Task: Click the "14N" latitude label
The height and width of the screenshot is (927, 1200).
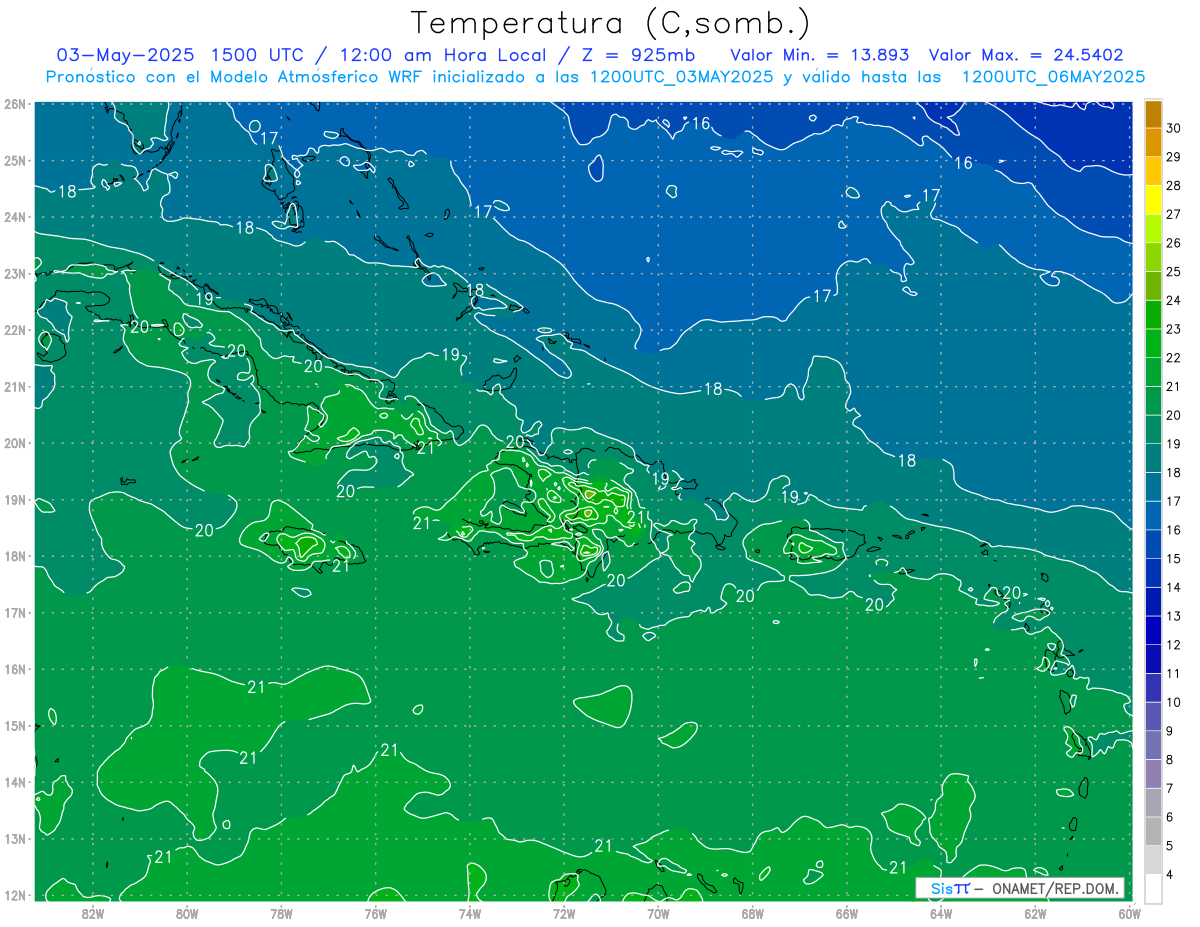Action: [x=14, y=782]
